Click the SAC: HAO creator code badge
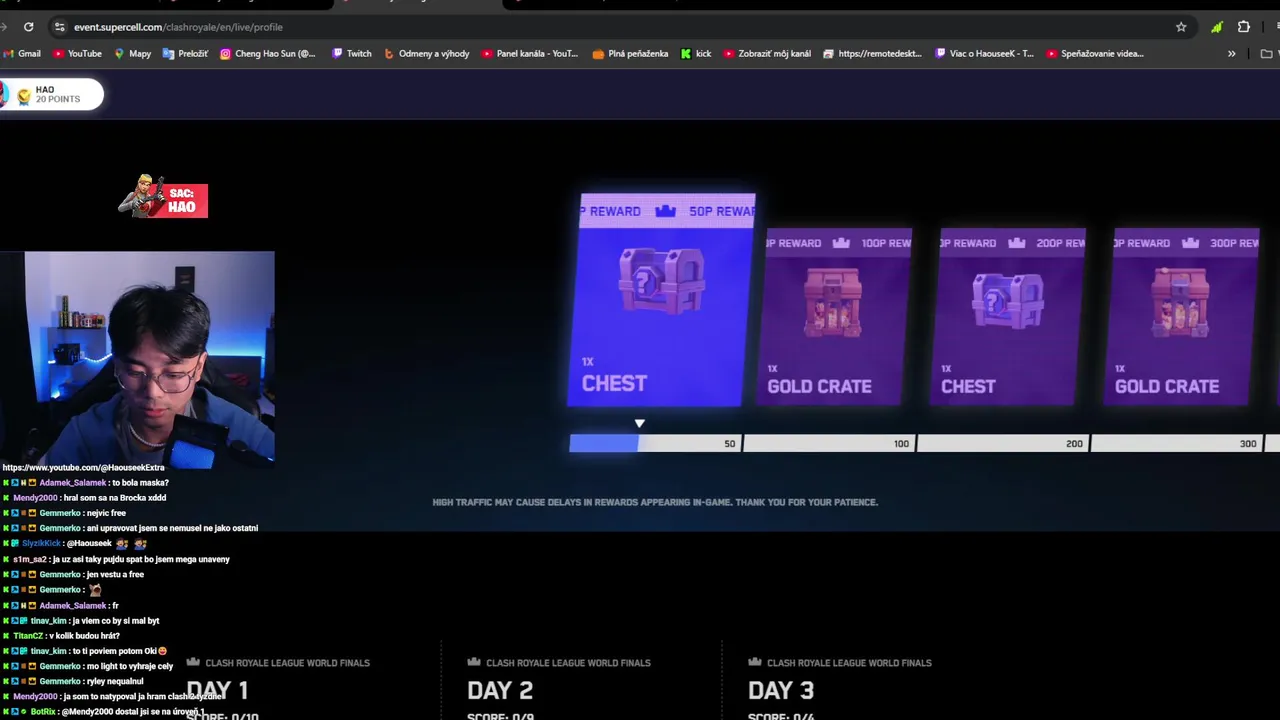Viewport: 1280px width, 720px height. [163, 197]
